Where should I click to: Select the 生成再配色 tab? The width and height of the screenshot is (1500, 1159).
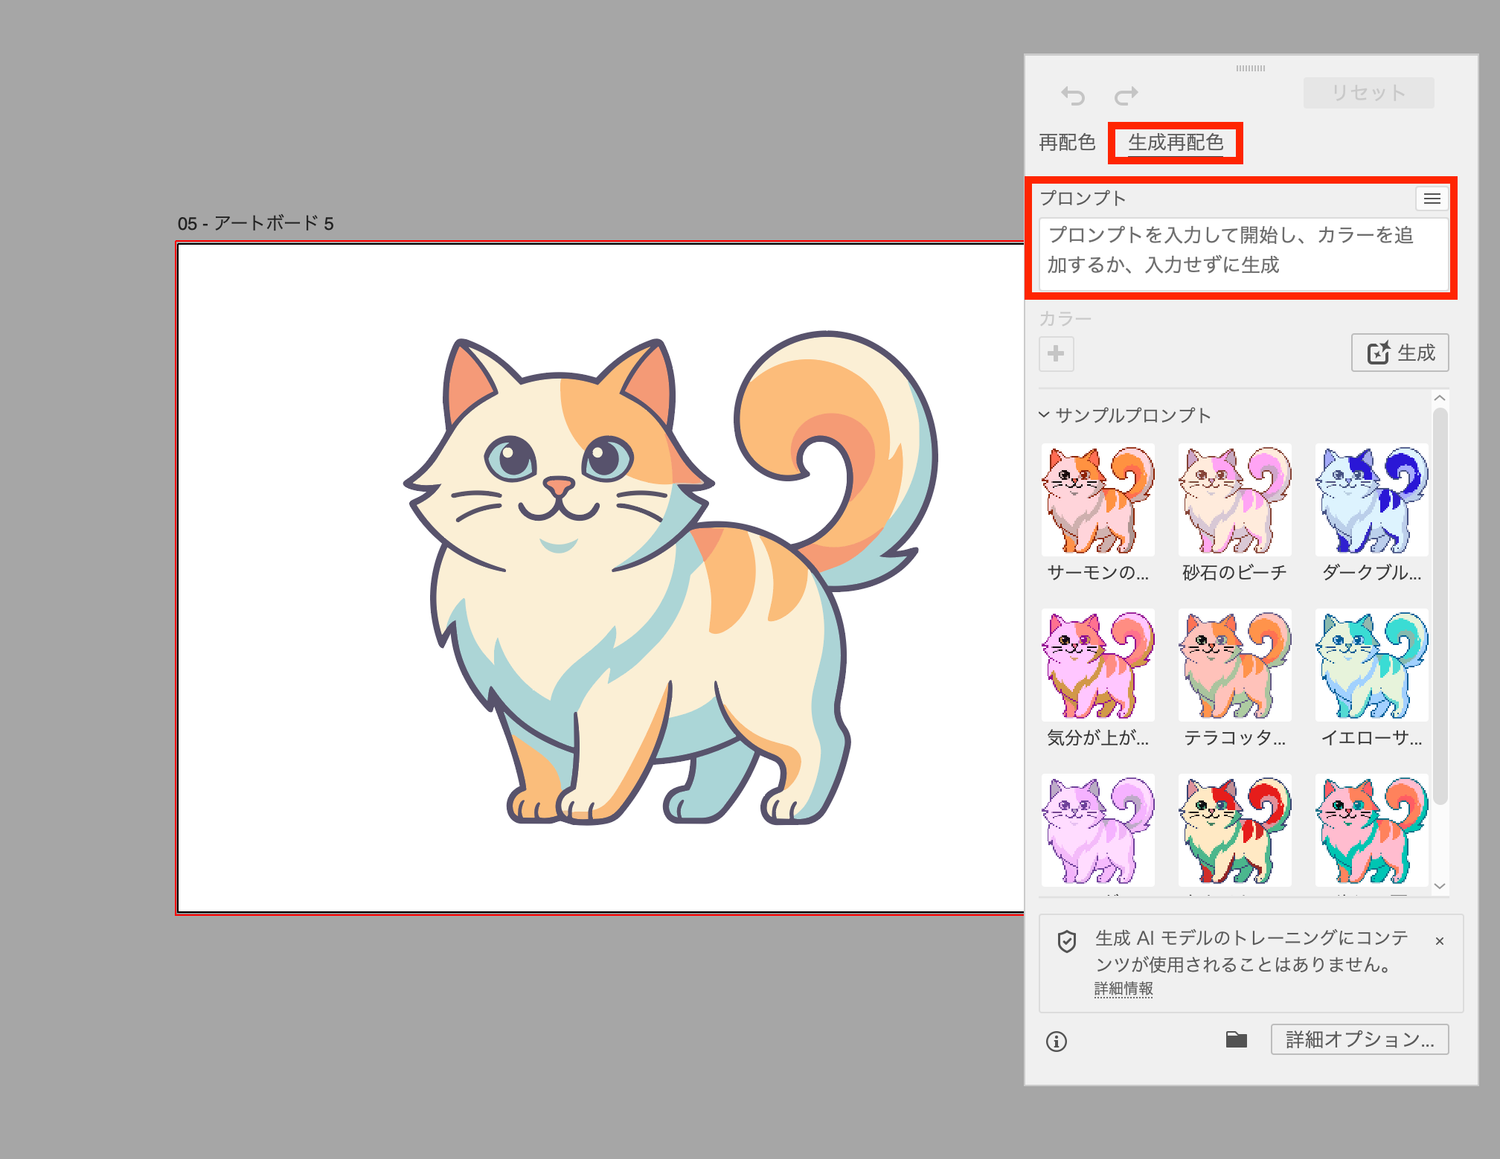pos(1176,143)
